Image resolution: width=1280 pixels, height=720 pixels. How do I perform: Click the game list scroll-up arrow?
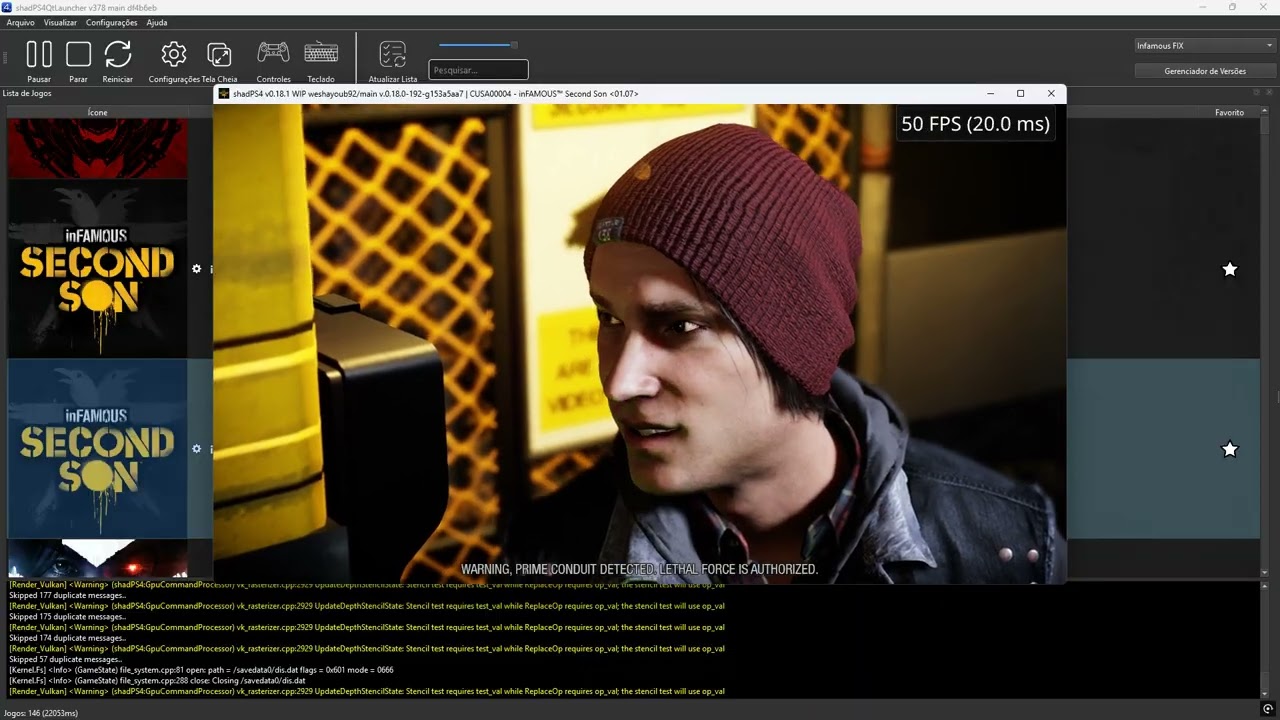[1265, 112]
